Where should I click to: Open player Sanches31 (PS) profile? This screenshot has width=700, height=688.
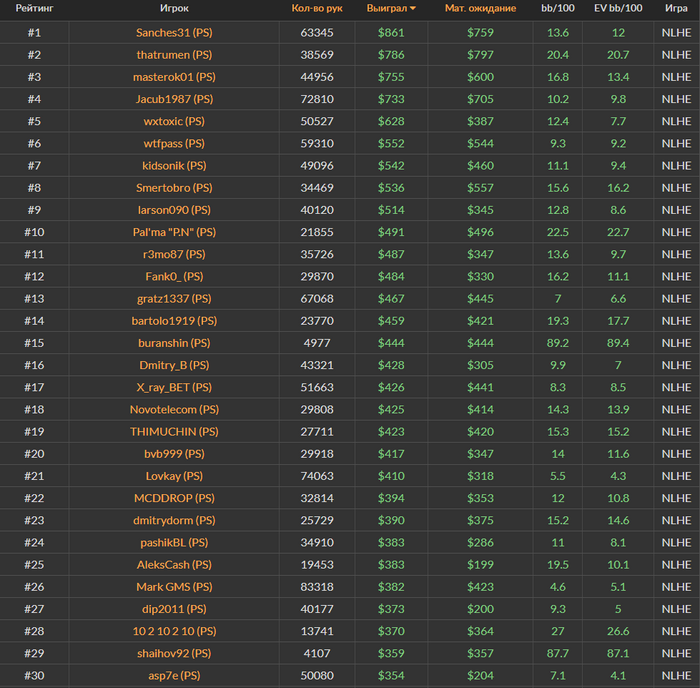pos(174,33)
